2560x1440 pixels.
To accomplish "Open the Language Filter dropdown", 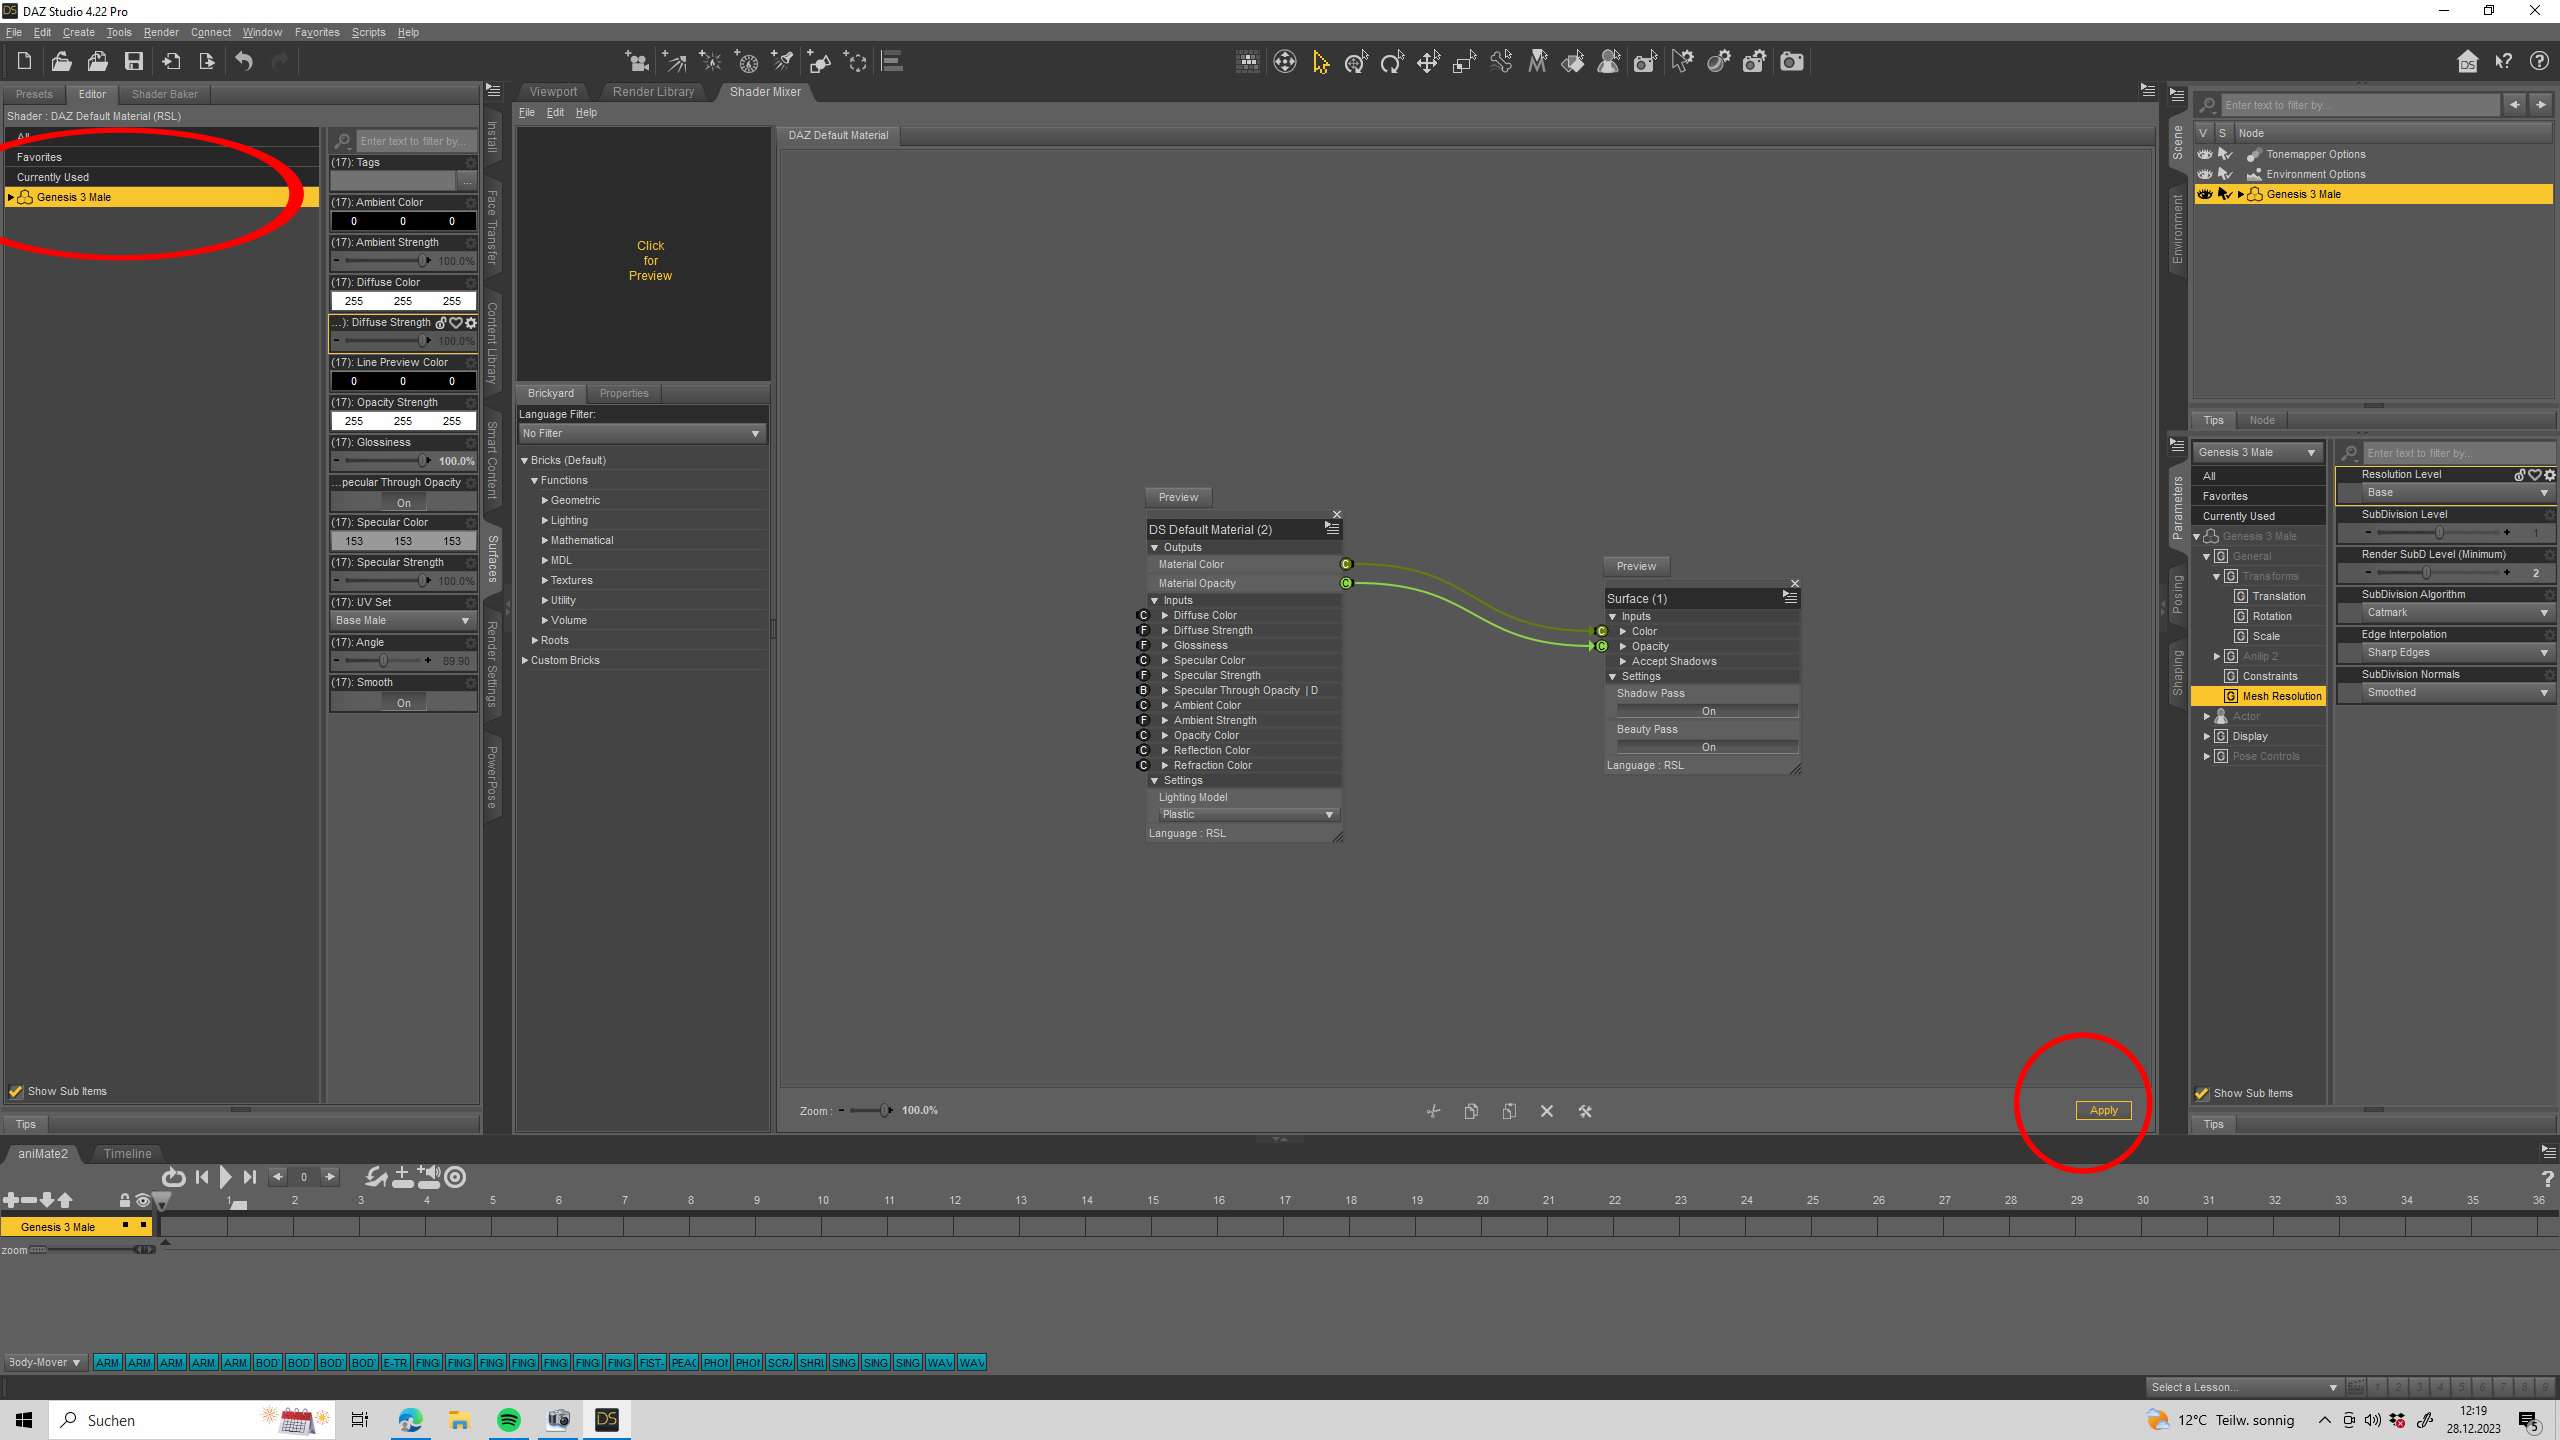I will [641, 433].
